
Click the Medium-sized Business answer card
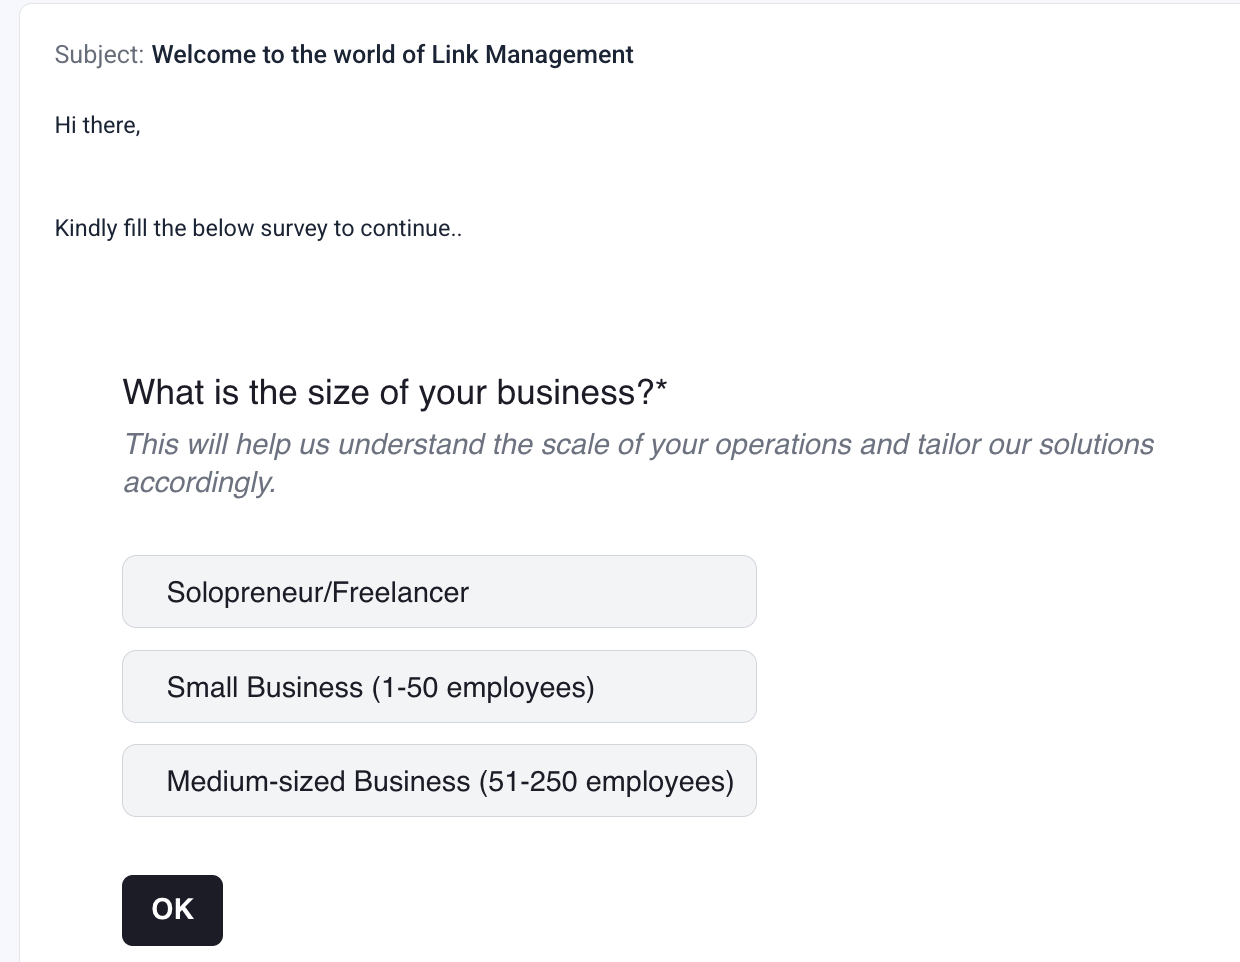439,780
